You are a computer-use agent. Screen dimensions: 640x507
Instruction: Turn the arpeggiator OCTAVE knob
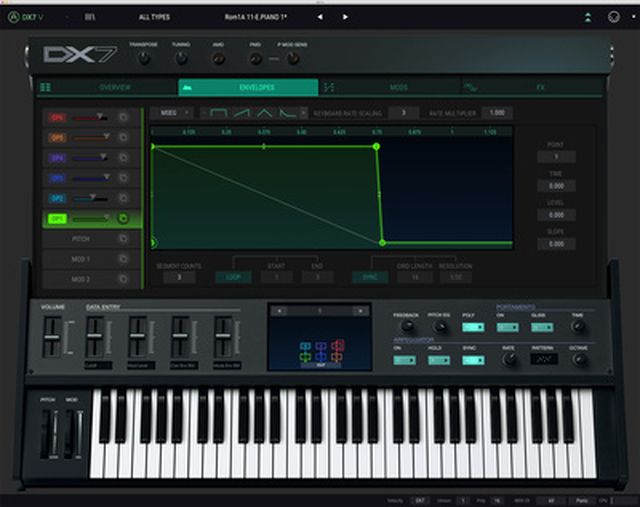tap(578, 359)
